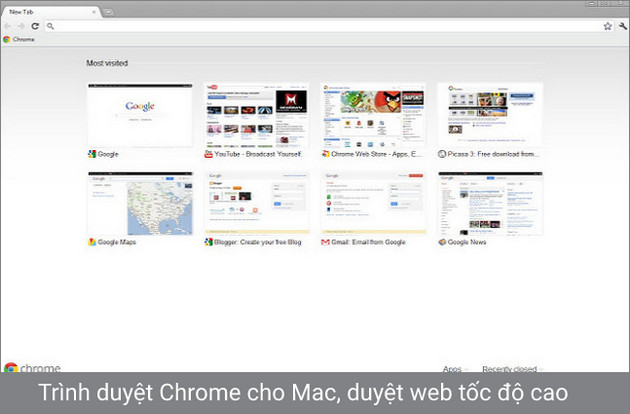
Task: Open the Gmail thumbnail
Action: pyautogui.click(x=373, y=203)
